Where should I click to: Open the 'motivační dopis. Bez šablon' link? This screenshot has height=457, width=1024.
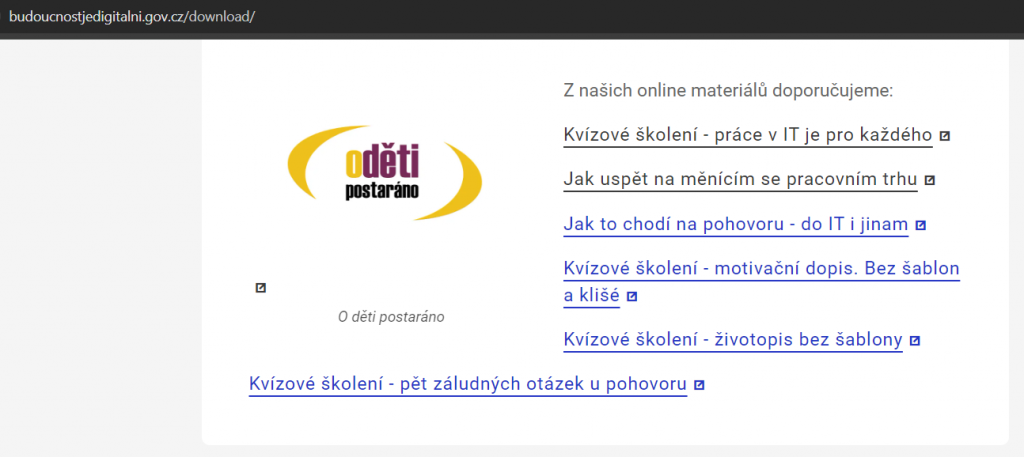click(x=761, y=269)
